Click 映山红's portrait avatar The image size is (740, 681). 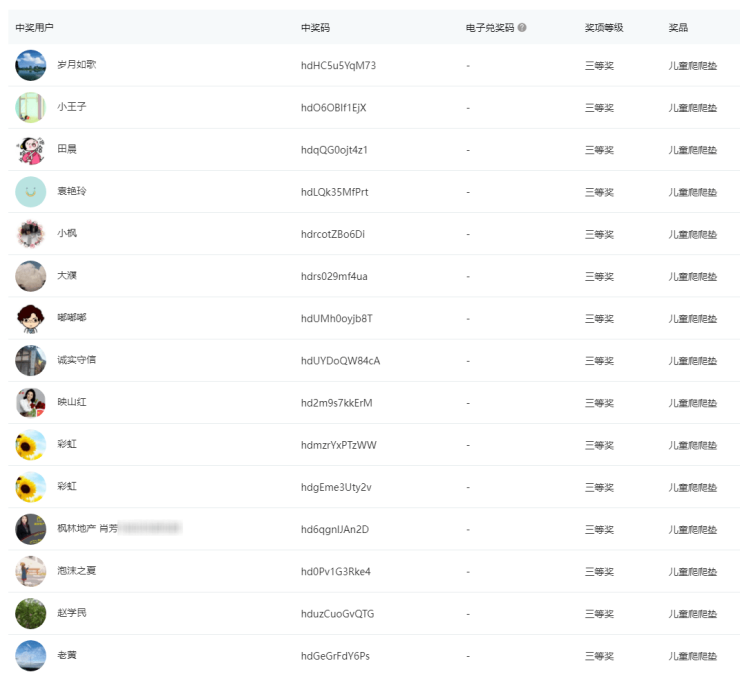pyautogui.click(x=31, y=403)
